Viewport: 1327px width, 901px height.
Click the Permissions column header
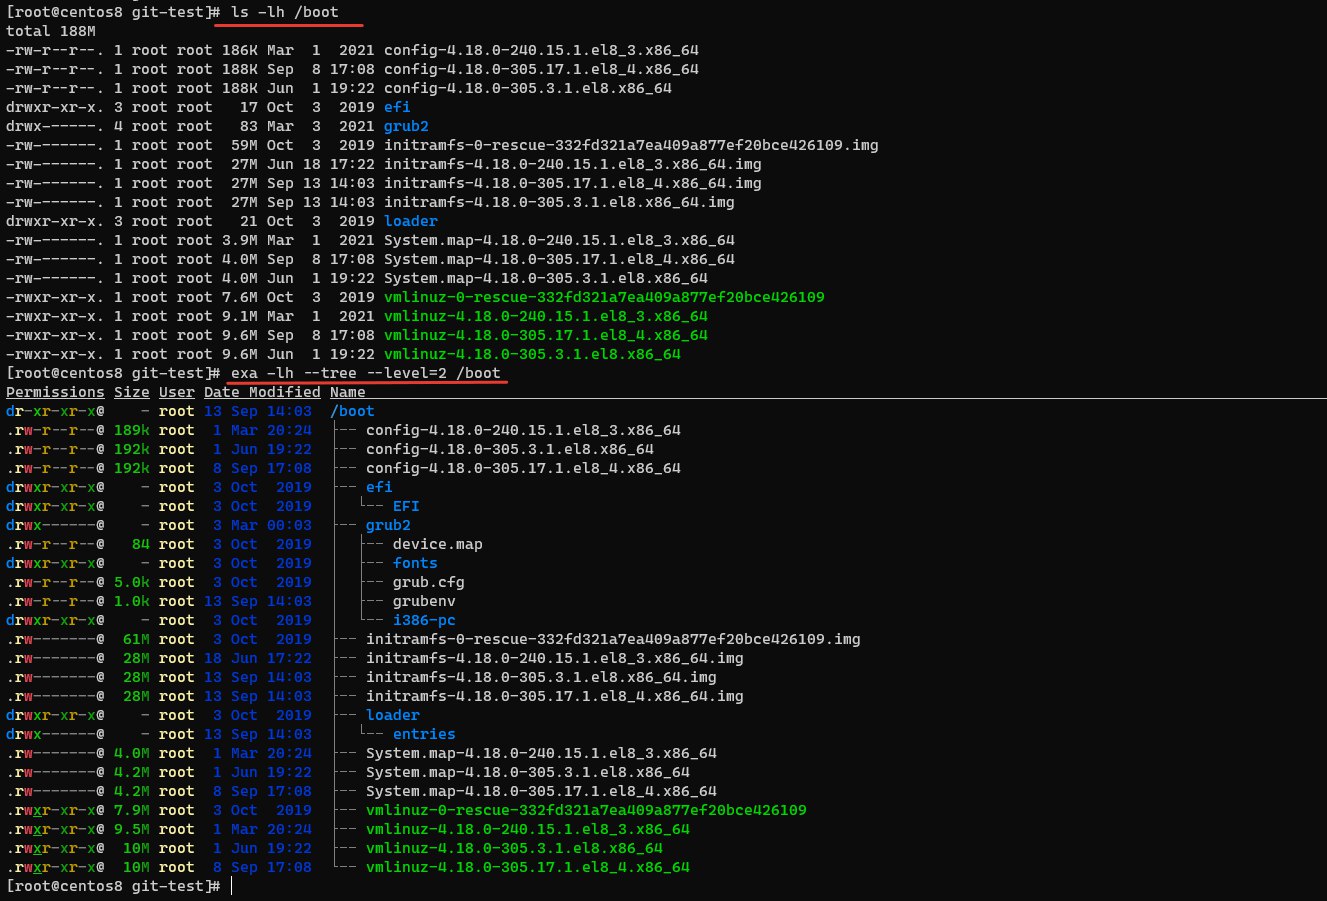coord(55,392)
